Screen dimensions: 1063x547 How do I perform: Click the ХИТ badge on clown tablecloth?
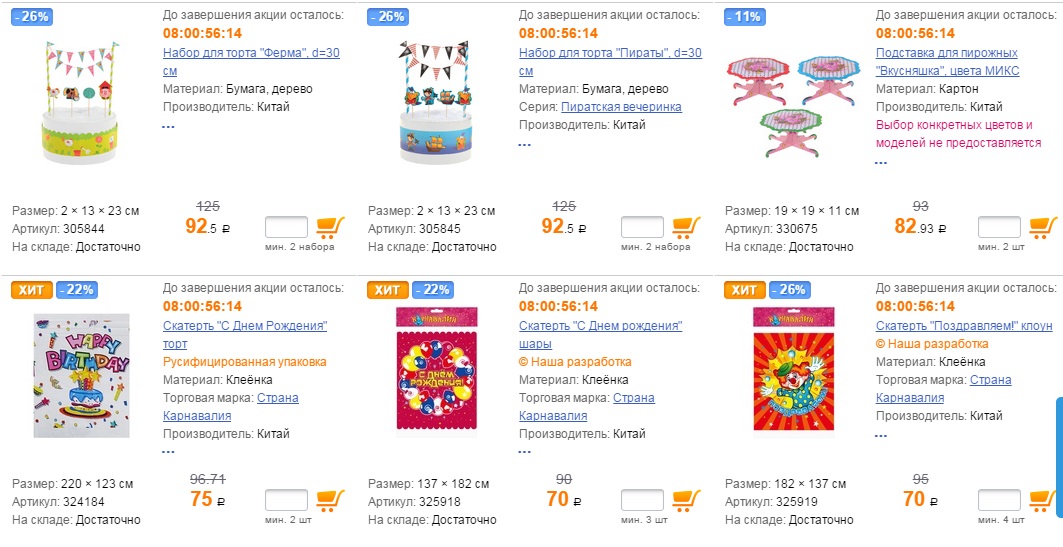coord(744,290)
